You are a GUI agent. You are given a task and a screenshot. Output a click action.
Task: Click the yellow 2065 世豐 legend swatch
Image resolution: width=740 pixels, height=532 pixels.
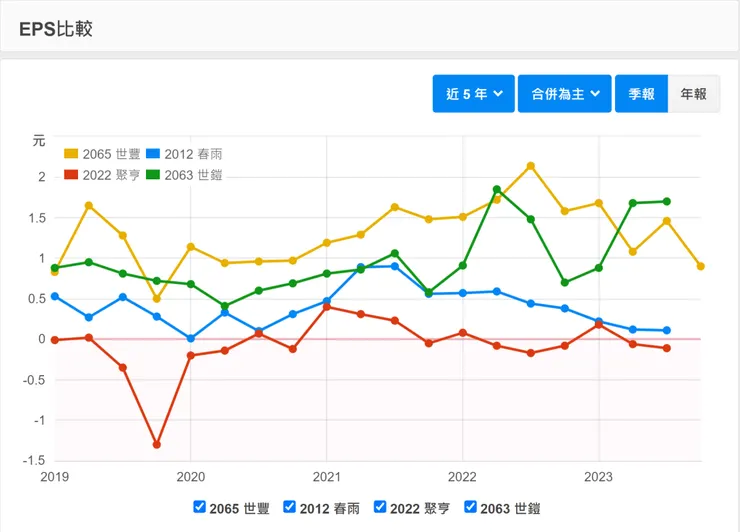point(71,154)
